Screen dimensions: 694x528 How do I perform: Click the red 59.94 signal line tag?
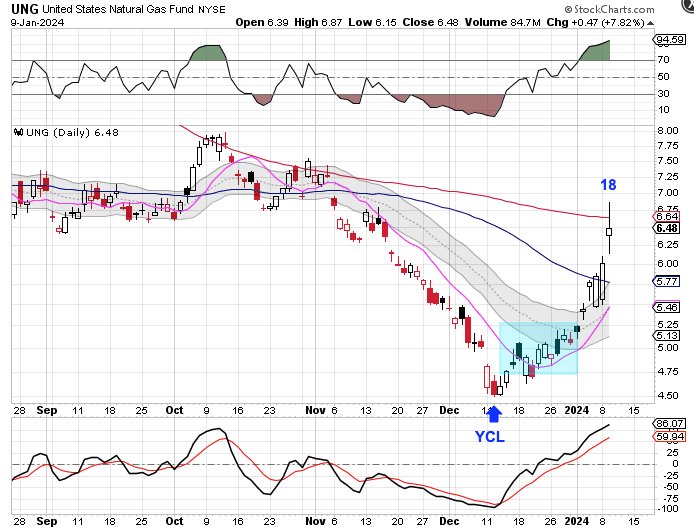coord(669,436)
